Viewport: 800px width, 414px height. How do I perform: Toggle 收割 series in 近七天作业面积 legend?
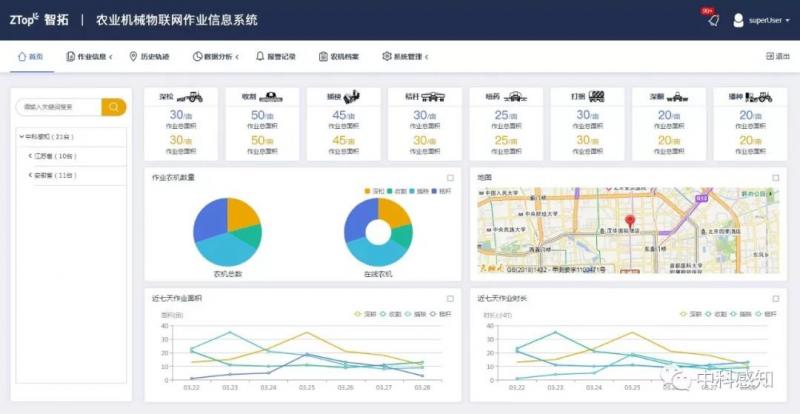[x=388, y=313]
